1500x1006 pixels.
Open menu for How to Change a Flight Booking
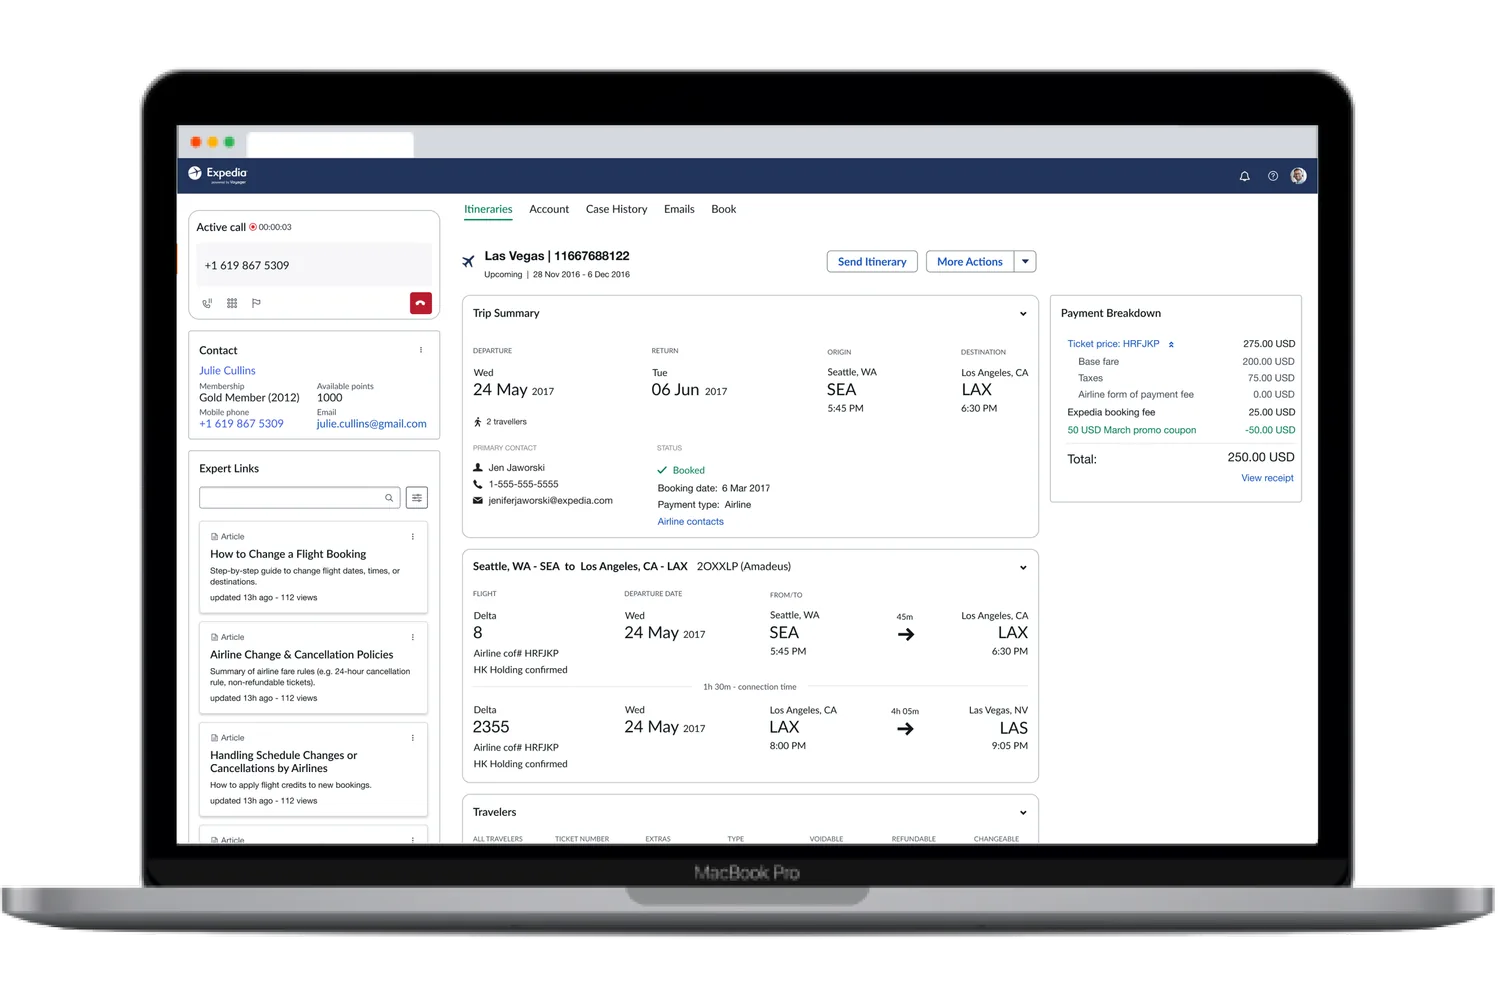(x=413, y=537)
